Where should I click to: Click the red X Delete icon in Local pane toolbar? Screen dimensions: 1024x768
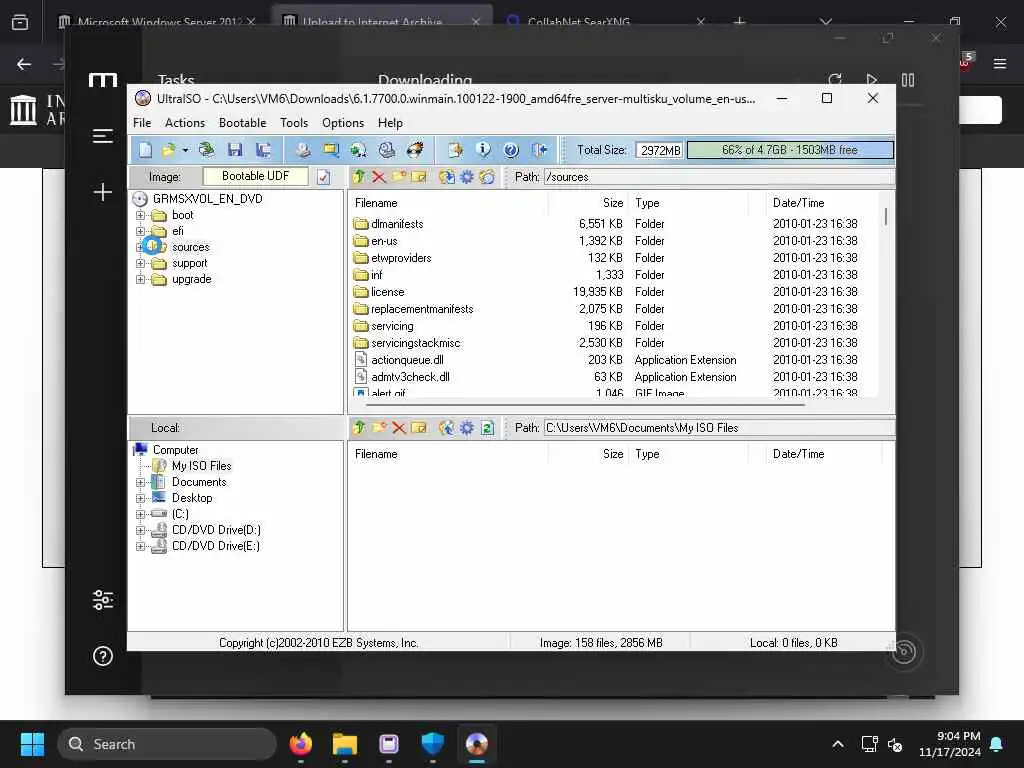tap(399, 428)
